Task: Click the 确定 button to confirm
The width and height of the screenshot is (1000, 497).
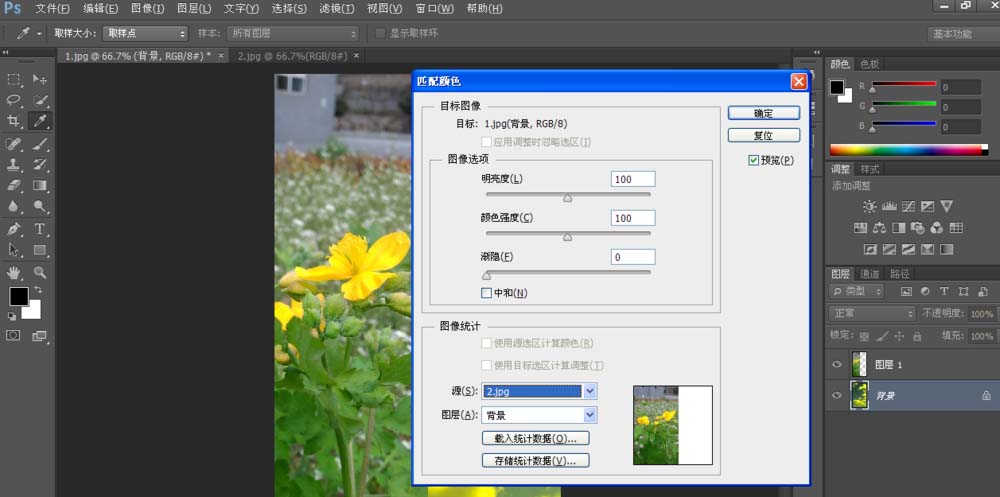Action: pyautogui.click(x=764, y=113)
